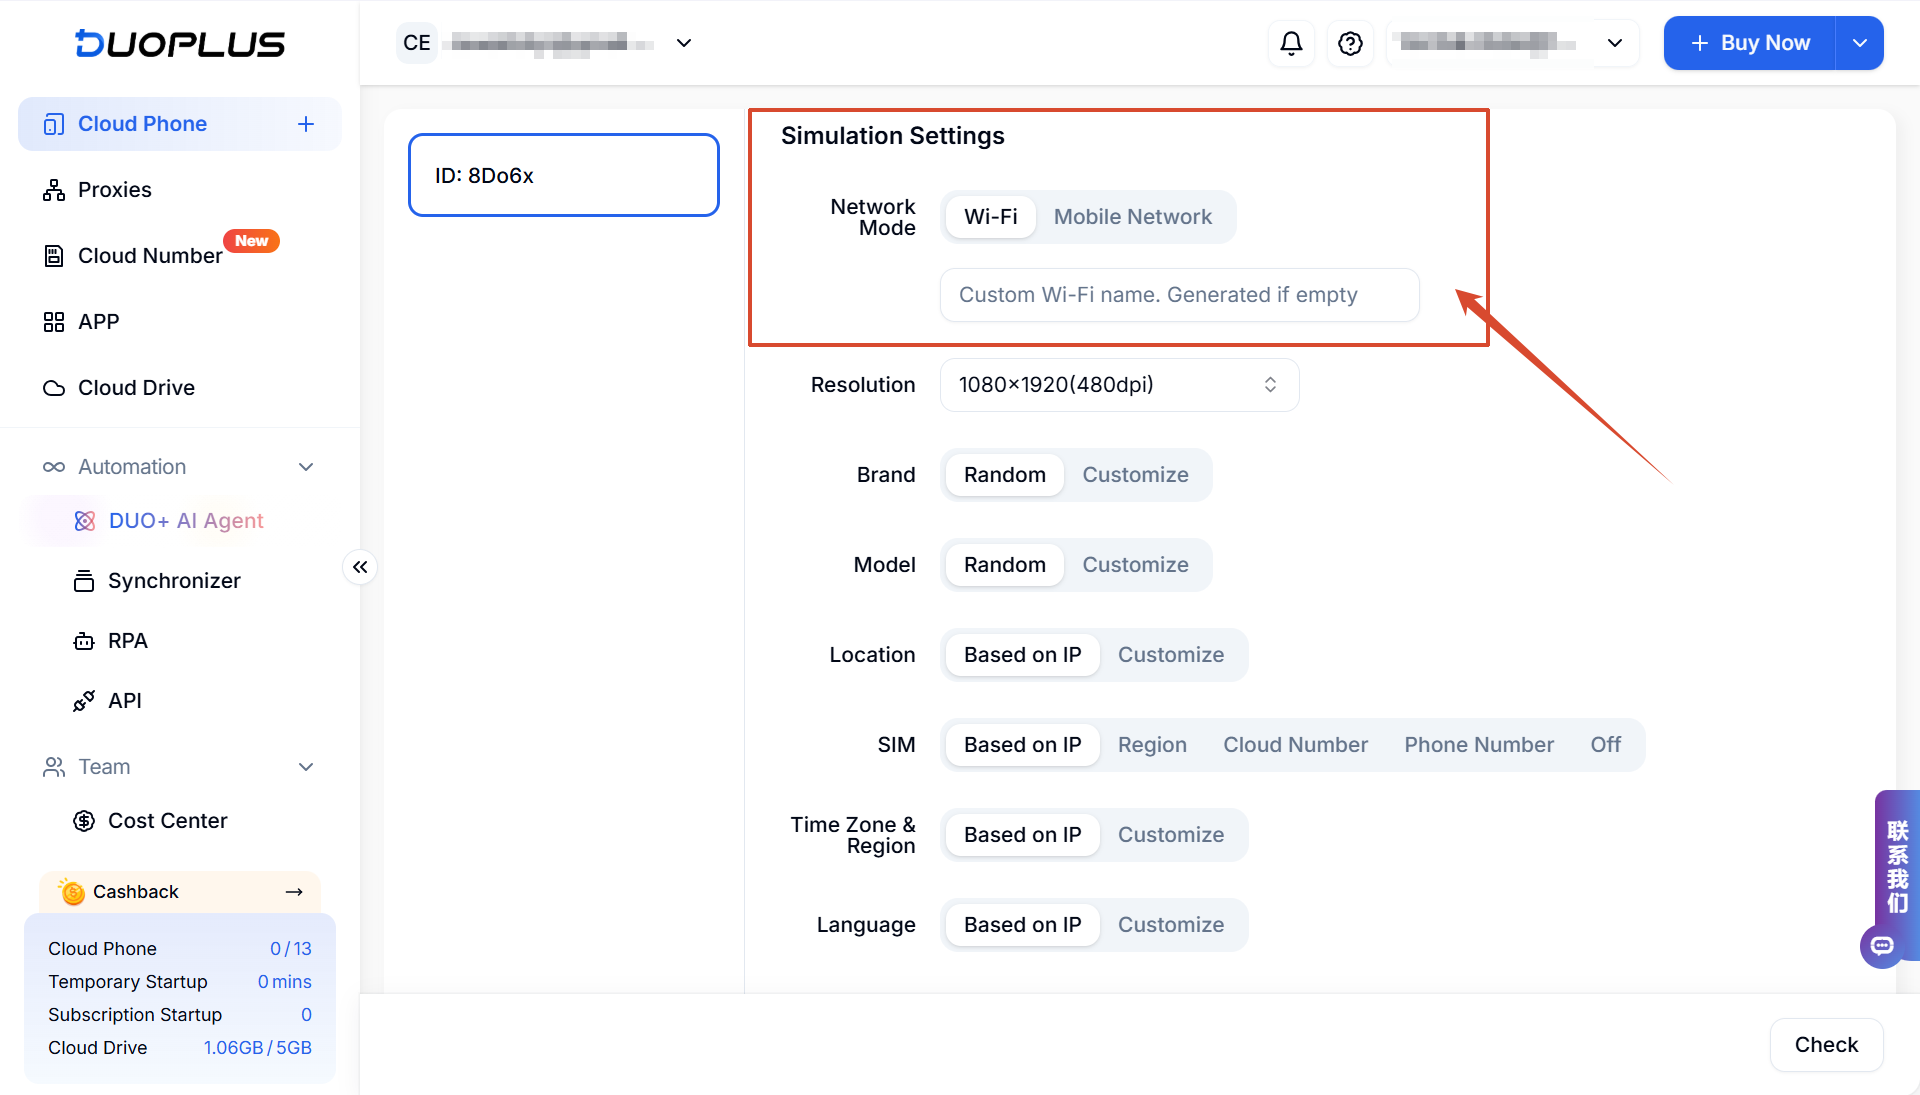Set Language to Customize

coord(1170,925)
